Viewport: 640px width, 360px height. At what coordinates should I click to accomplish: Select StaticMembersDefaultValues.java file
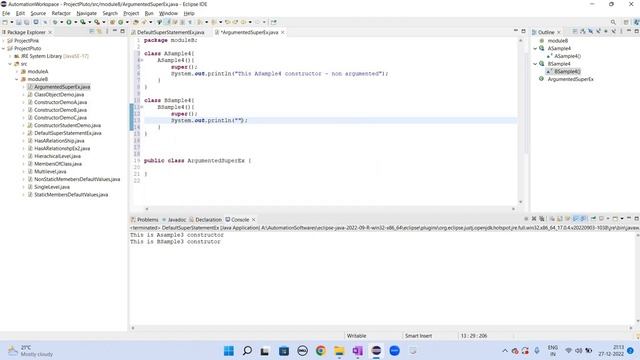coord(71,195)
